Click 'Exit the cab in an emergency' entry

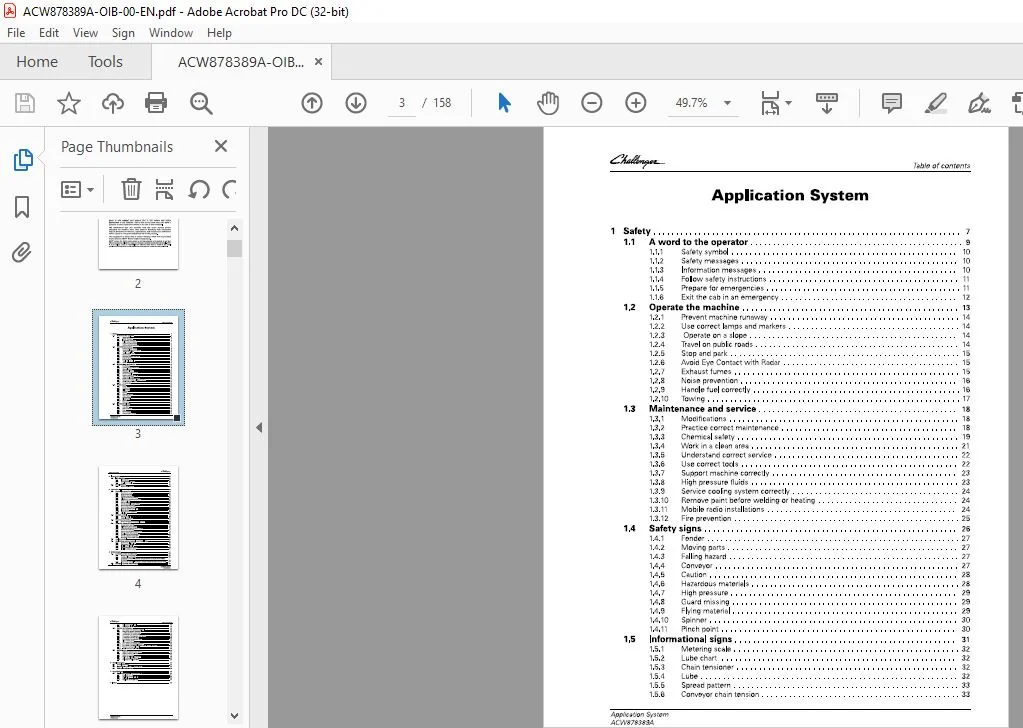pyautogui.click(x=729, y=297)
